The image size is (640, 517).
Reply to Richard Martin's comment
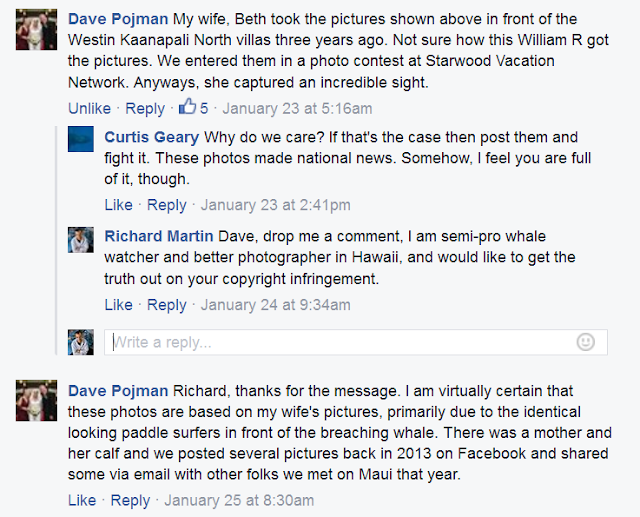tap(166, 305)
